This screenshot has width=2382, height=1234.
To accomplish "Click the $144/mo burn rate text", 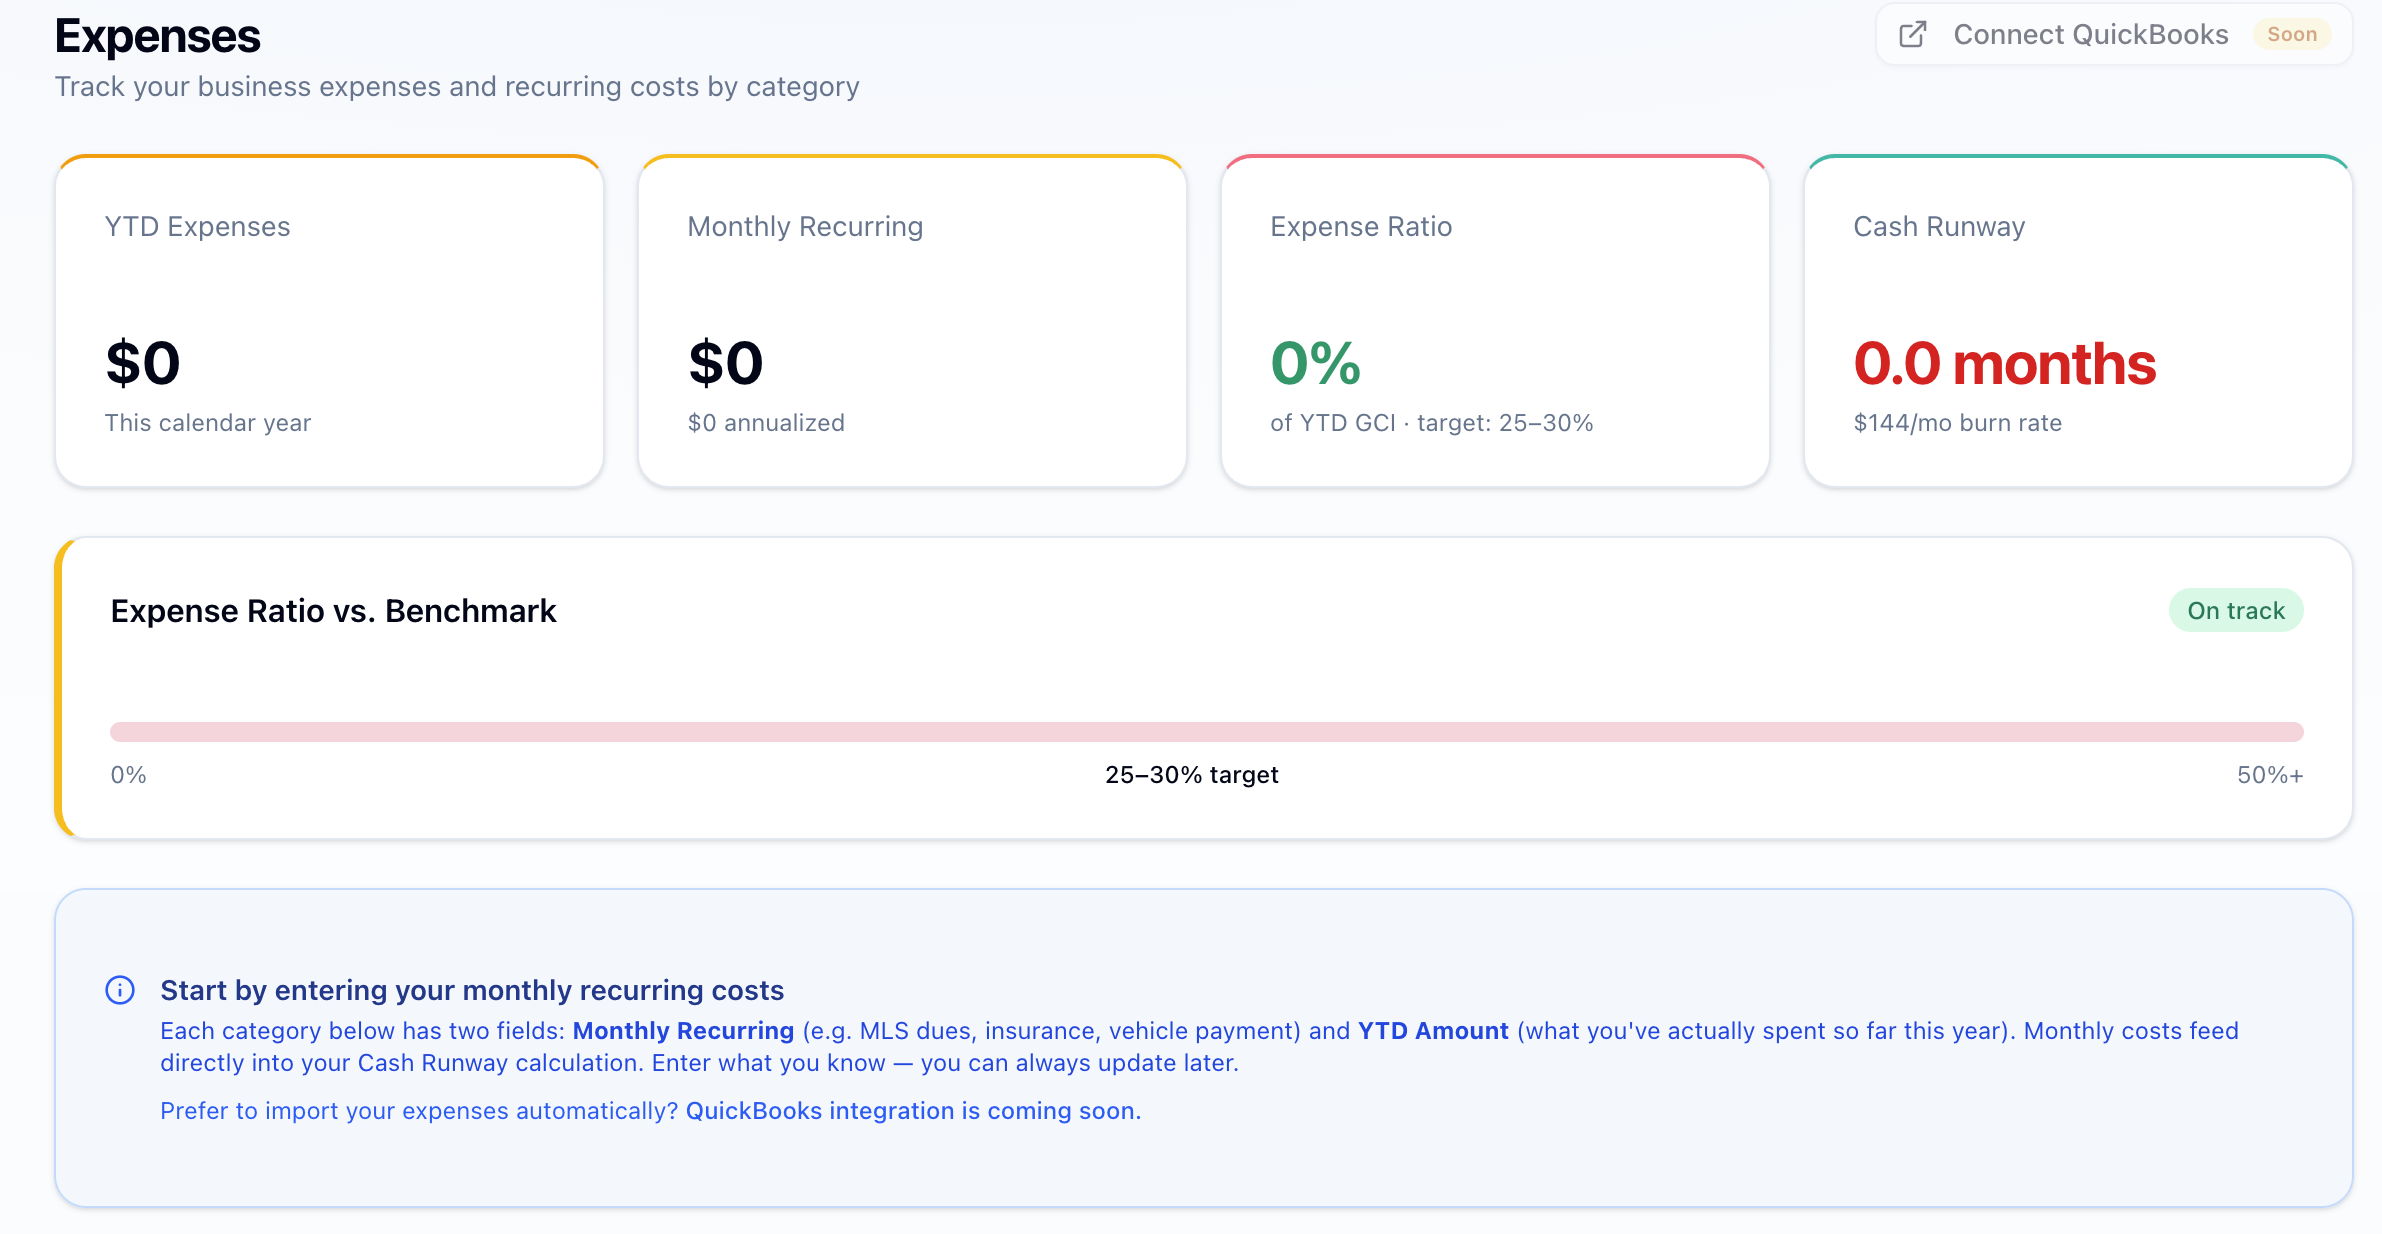I will [x=1957, y=423].
